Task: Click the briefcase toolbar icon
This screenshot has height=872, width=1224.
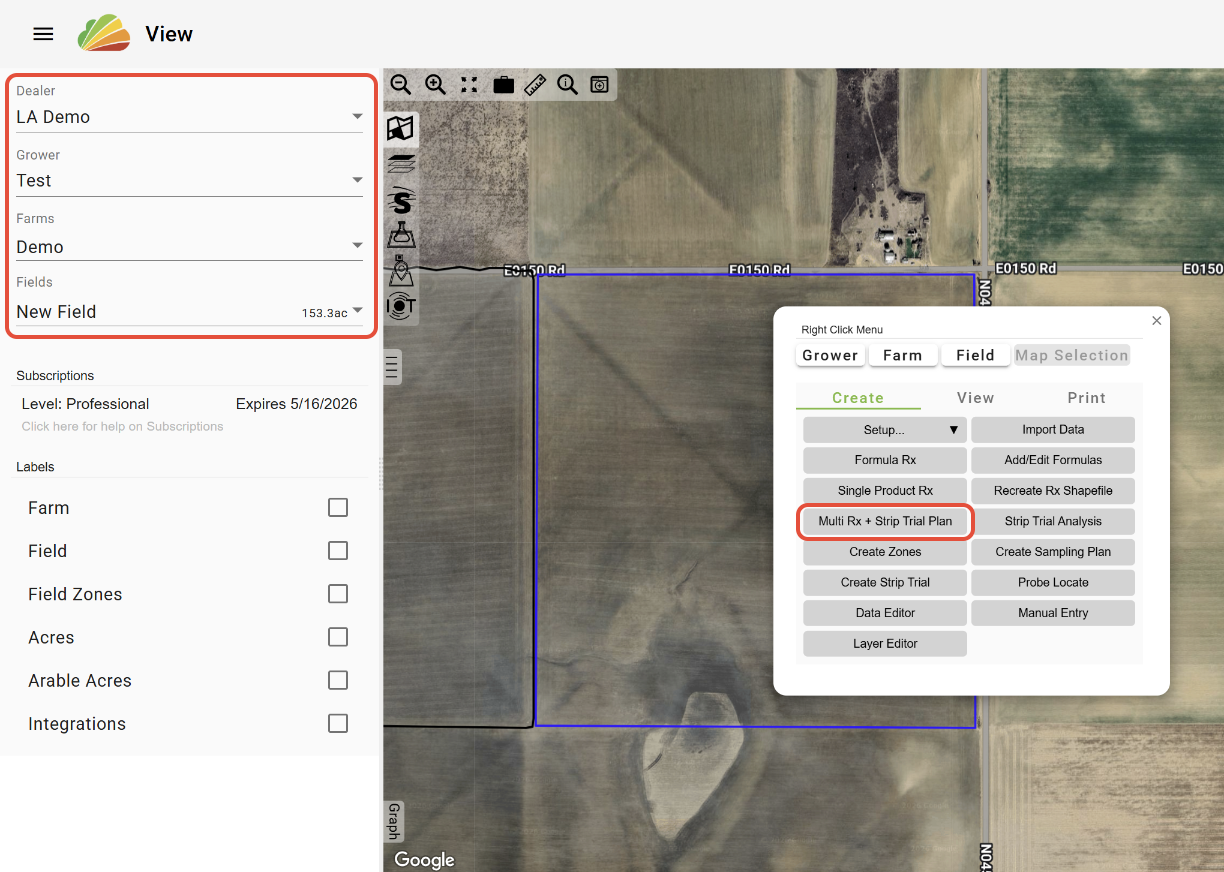Action: [x=503, y=85]
